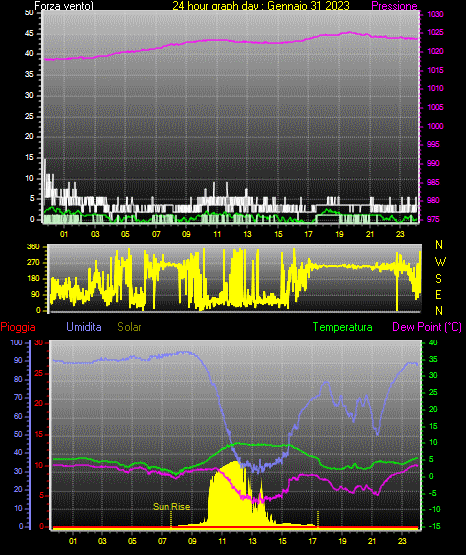Image resolution: width=466 pixels, height=555 pixels.
Task: Select the 975 pressure axis value
Action: 433,219
